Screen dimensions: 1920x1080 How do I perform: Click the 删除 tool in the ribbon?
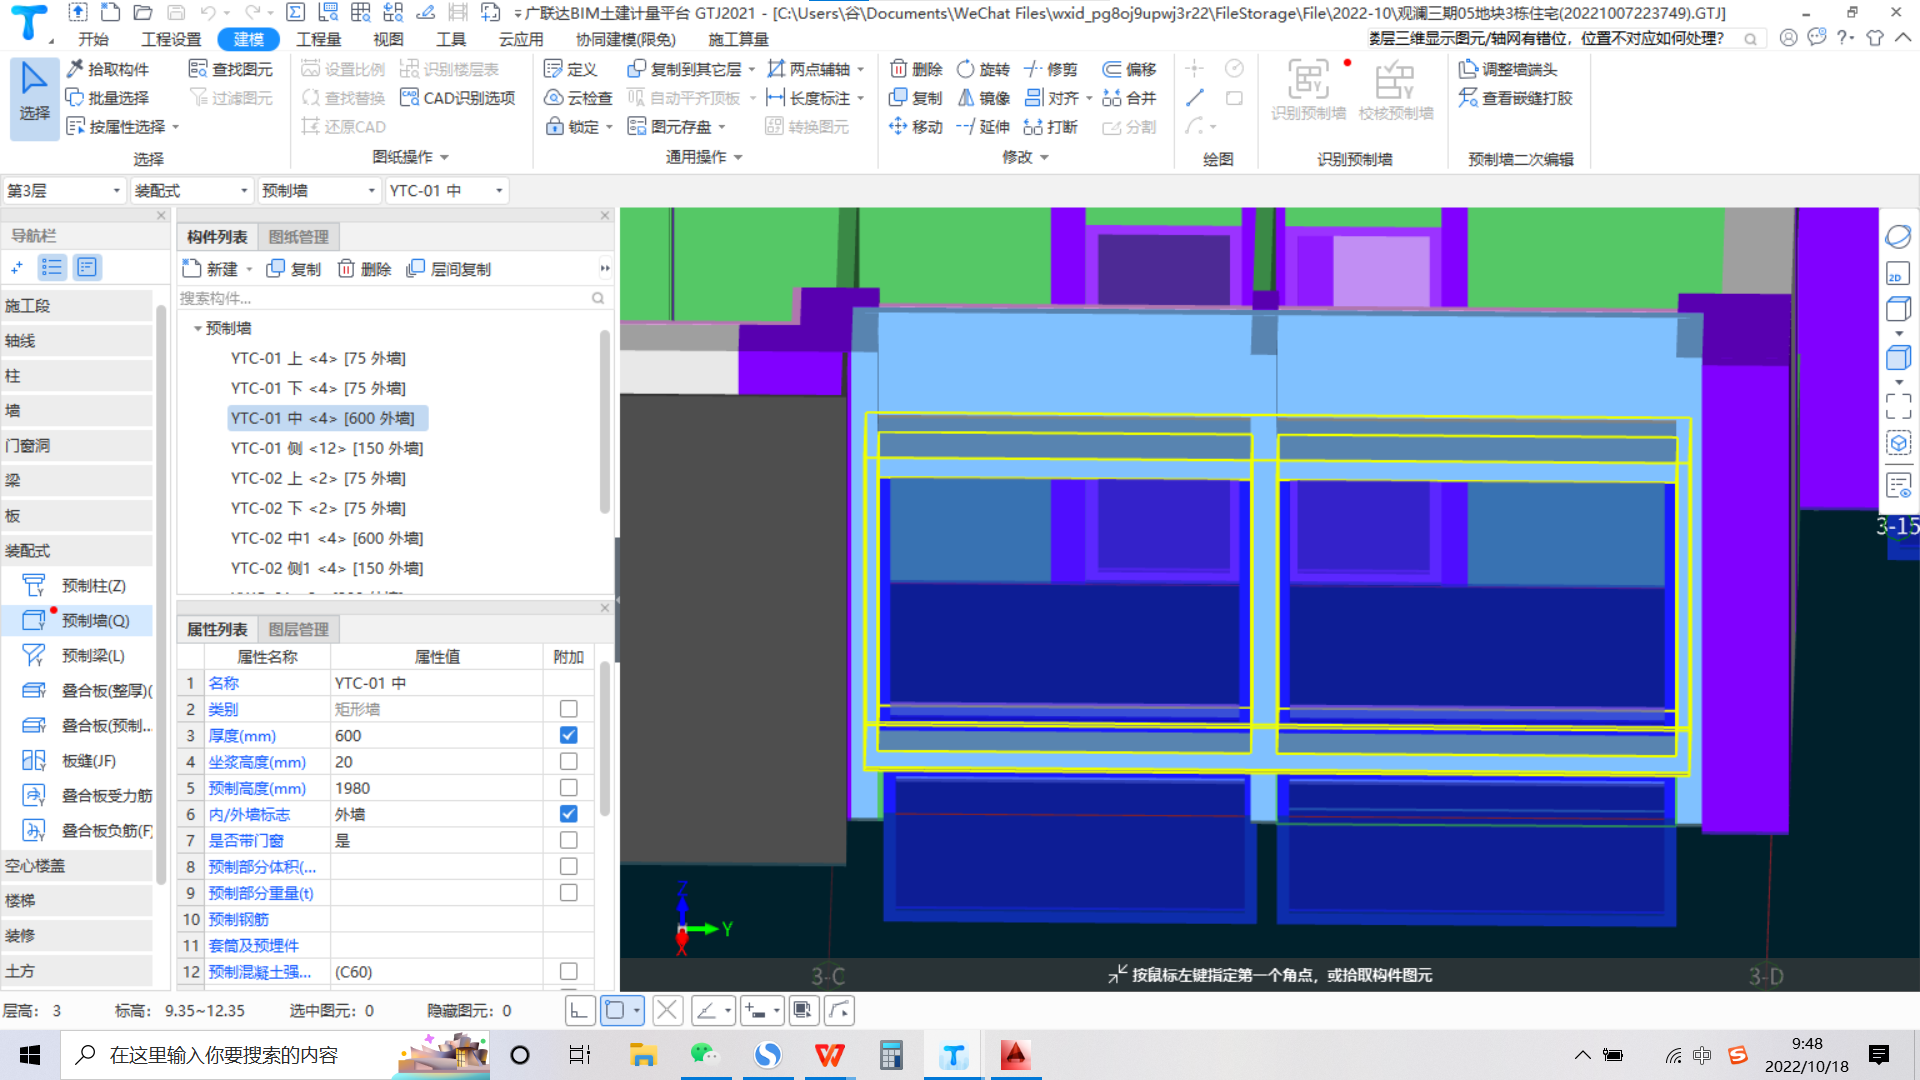(x=916, y=69)
